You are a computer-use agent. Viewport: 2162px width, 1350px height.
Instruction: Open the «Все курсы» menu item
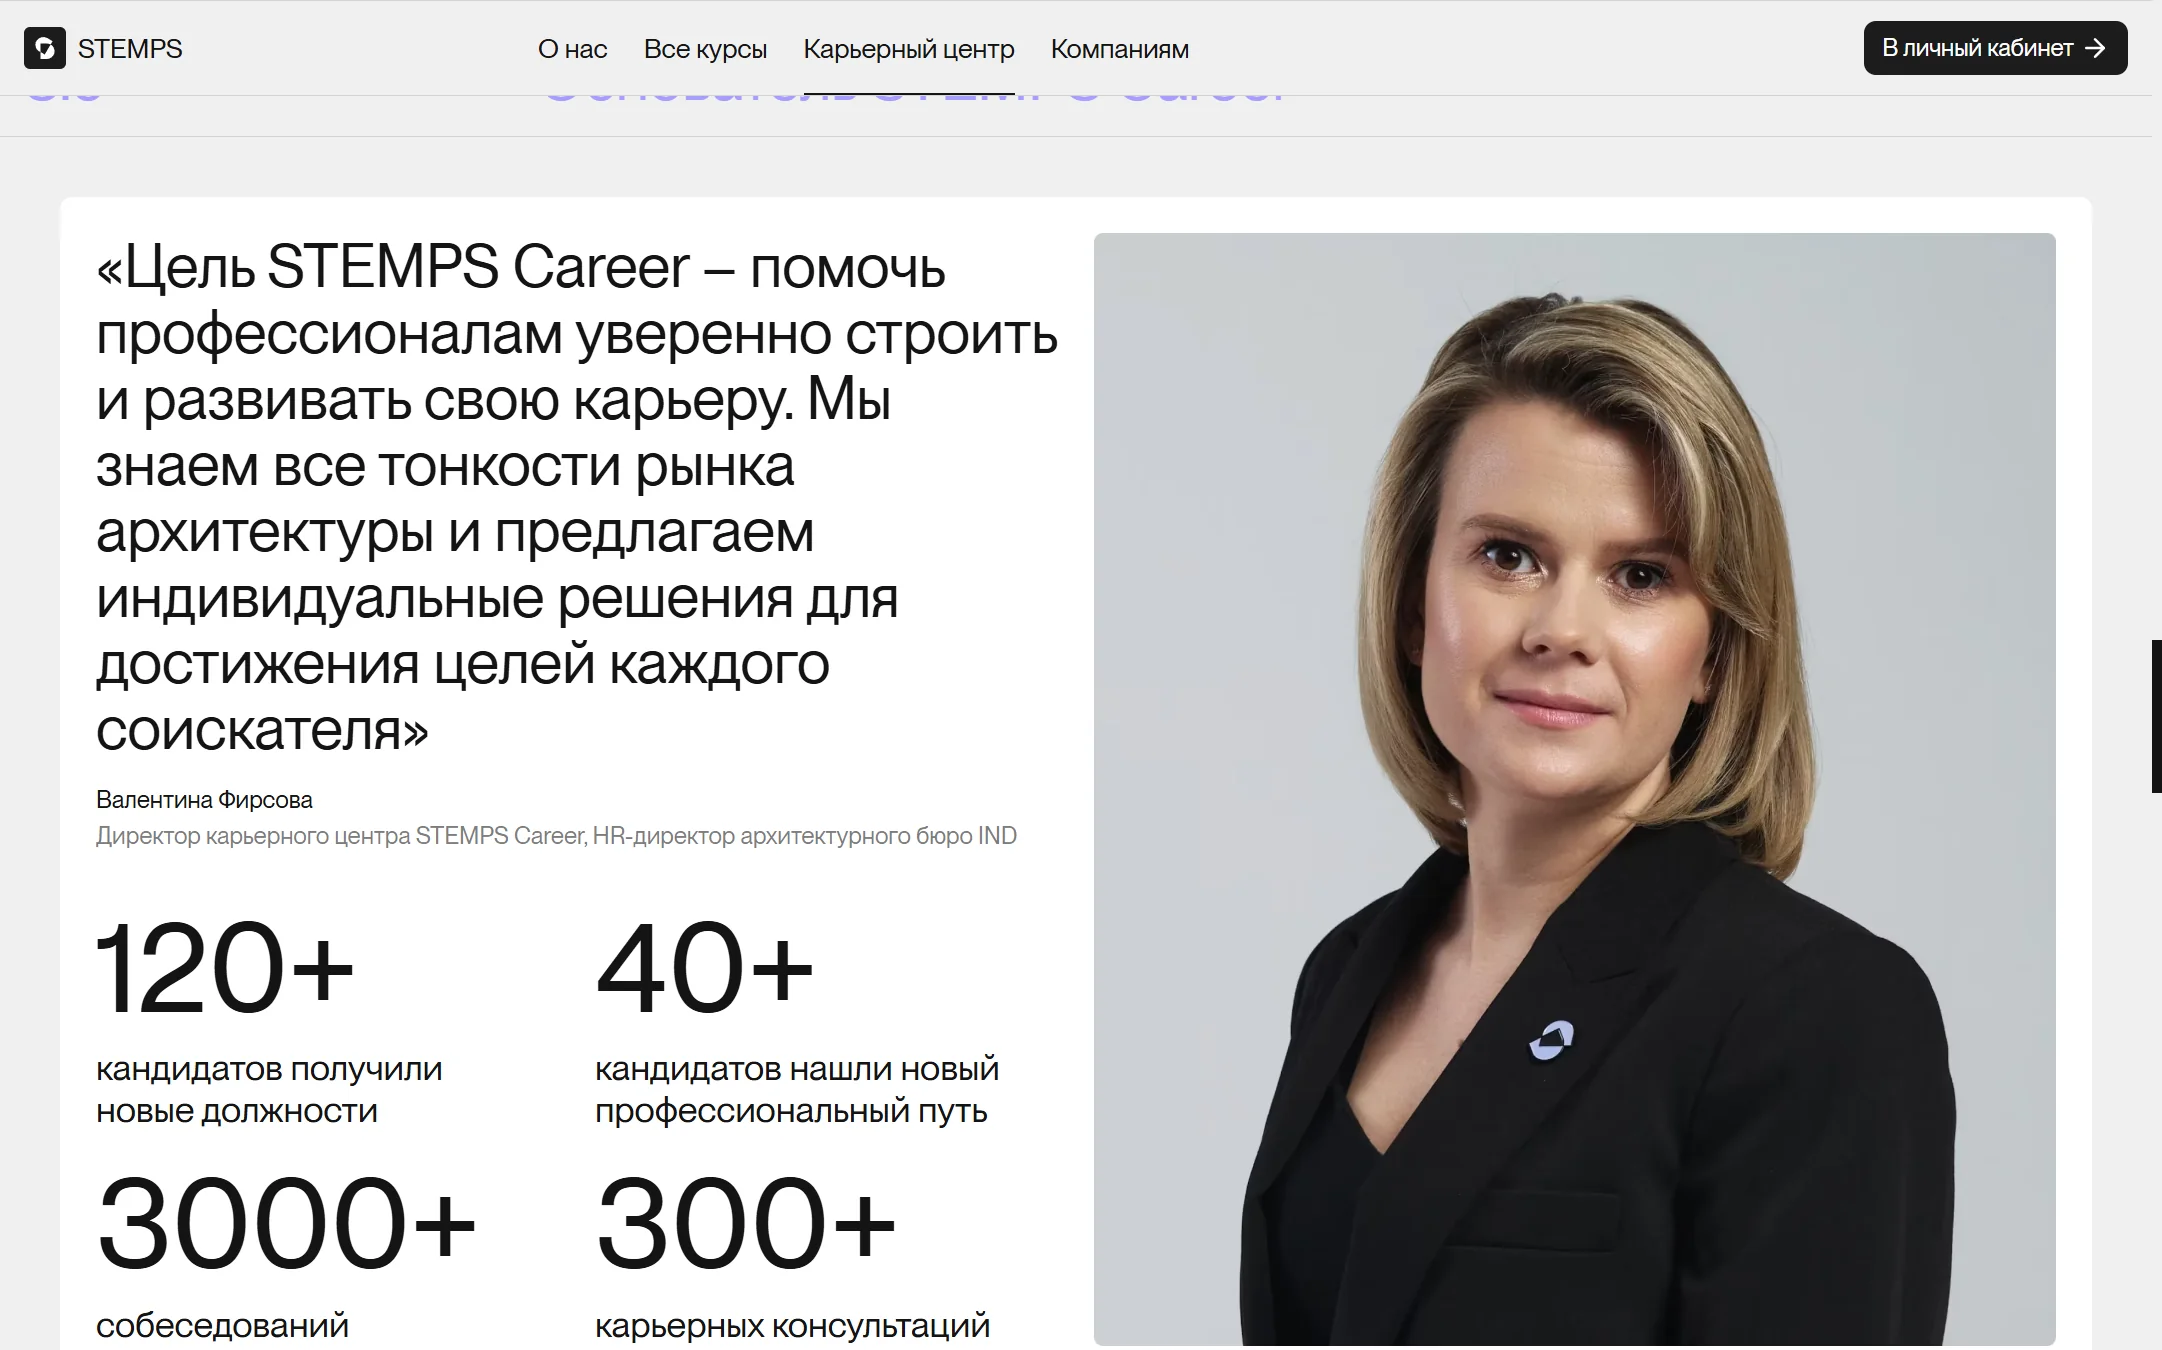point(705,49)
